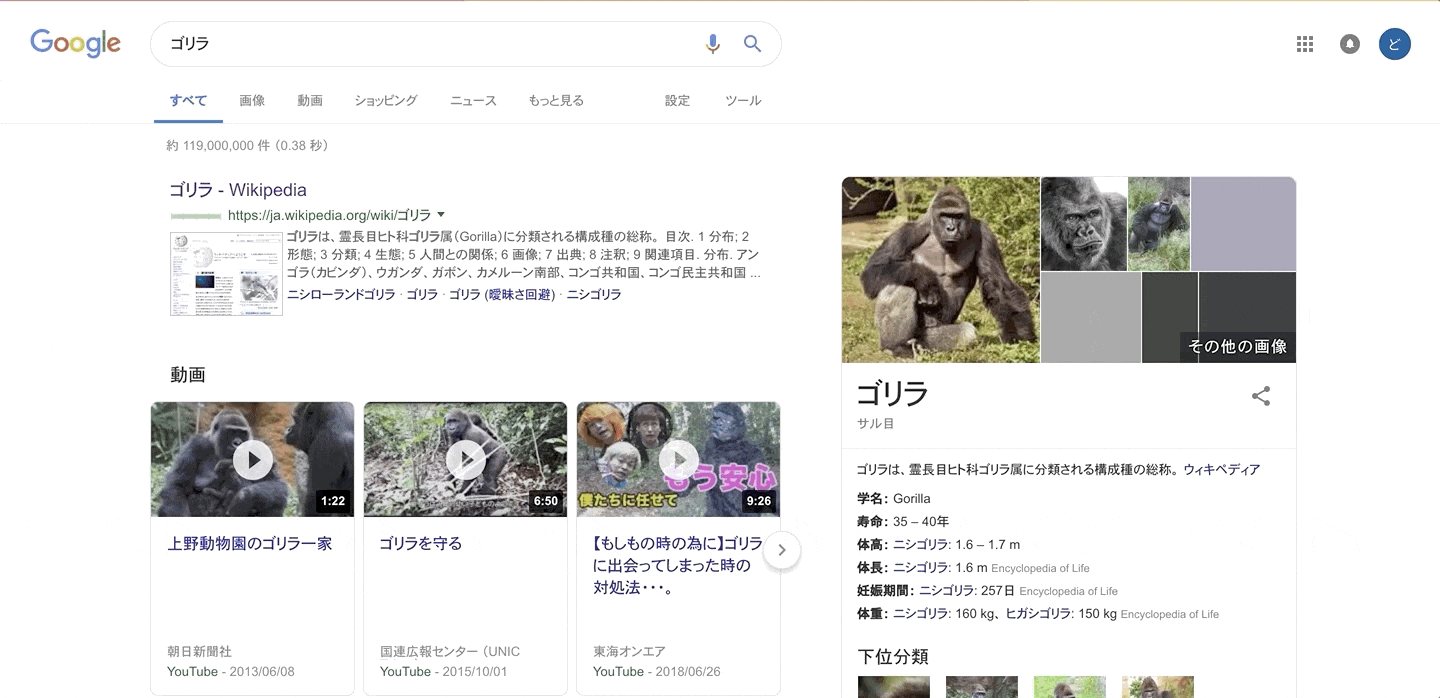
Task: Open the ニシローランドゴリラ sitelink
Action: point(341,295)
